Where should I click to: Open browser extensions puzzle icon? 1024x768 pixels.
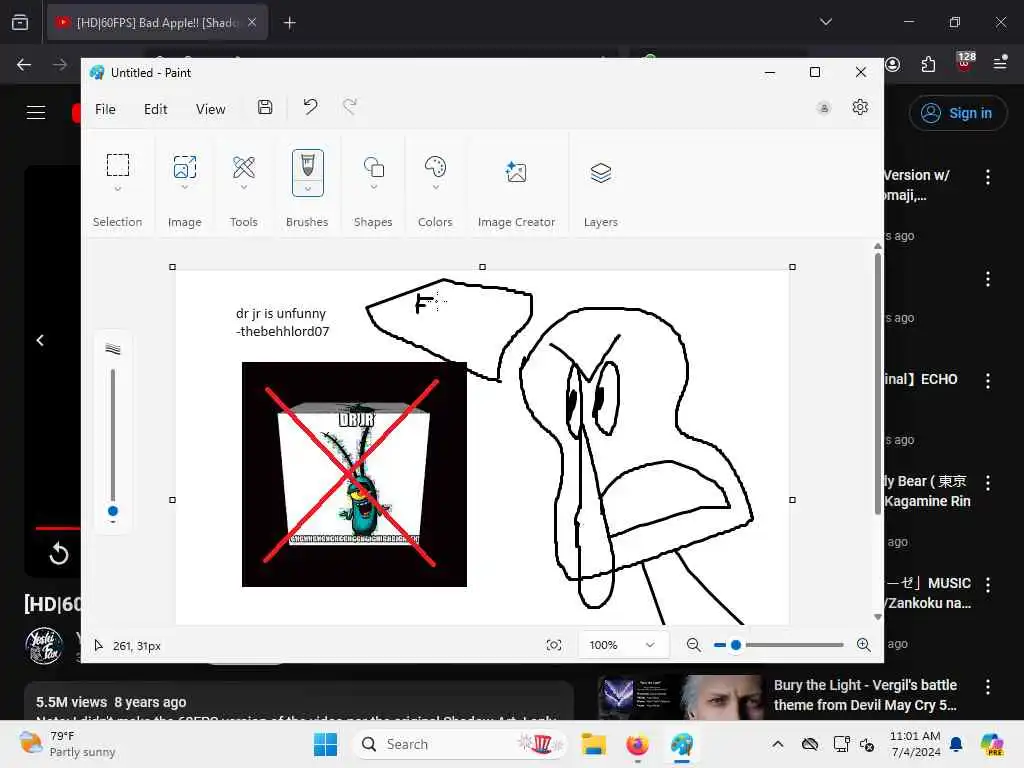[x=928, y=64]
